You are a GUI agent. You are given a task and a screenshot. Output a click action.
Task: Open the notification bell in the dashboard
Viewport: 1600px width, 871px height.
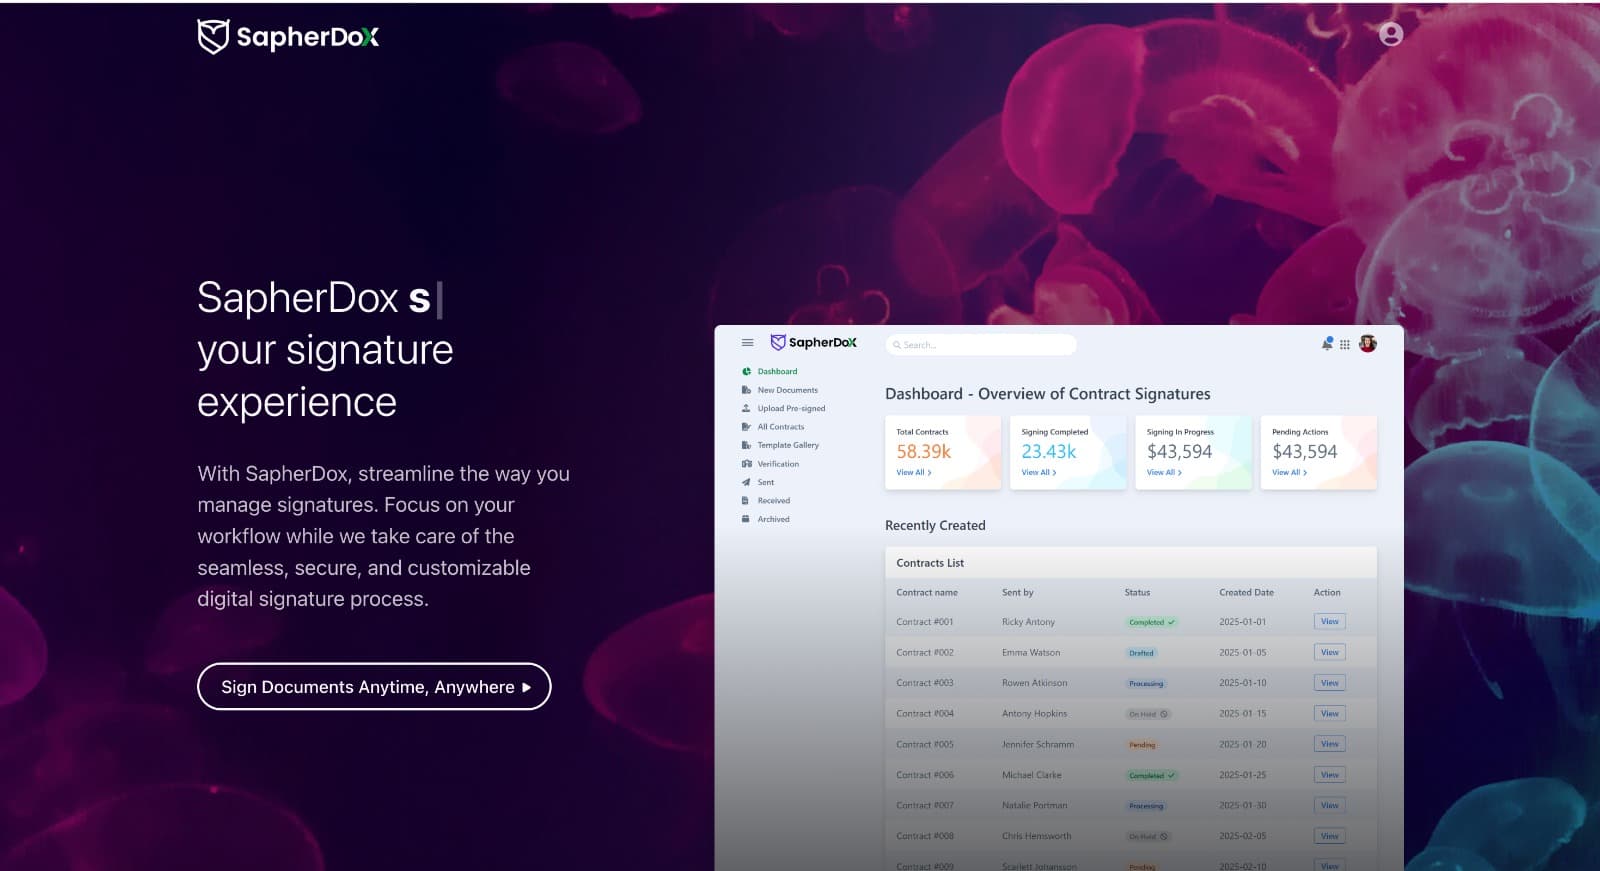1327,344
